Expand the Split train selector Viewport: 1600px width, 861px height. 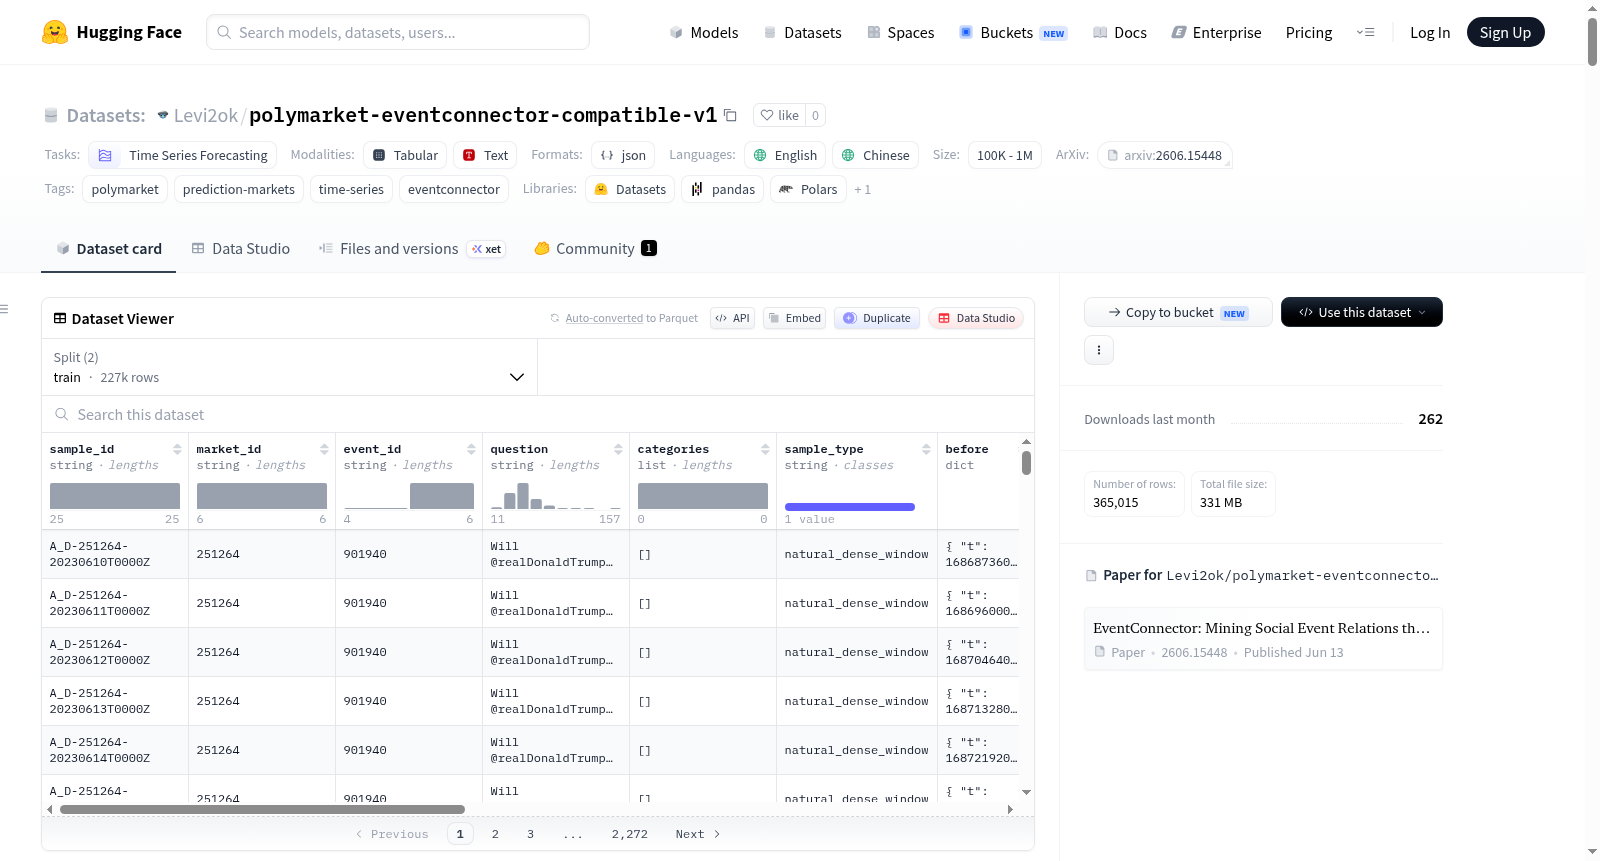(290, 367)
